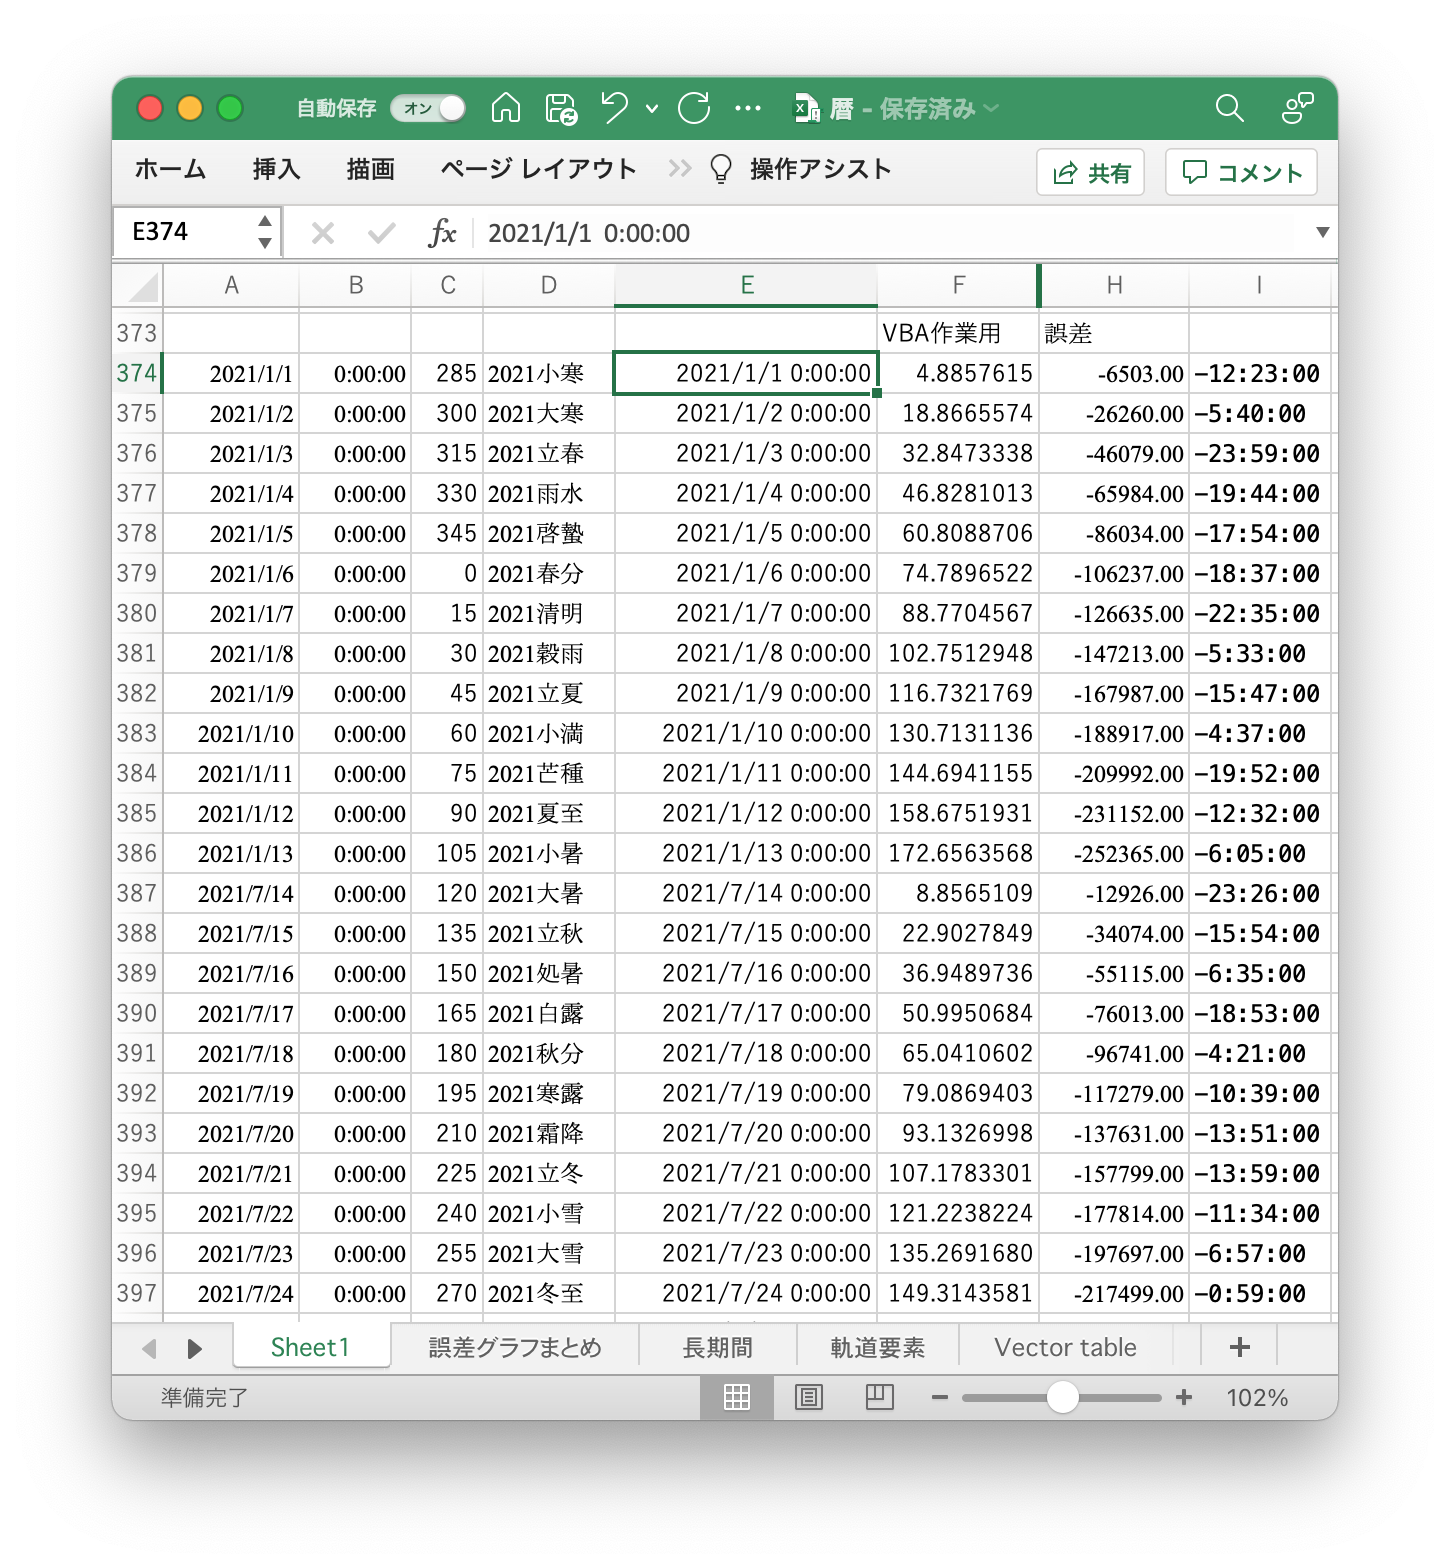
Task: Click the コメント button
Action: [x=1242, y=173]
